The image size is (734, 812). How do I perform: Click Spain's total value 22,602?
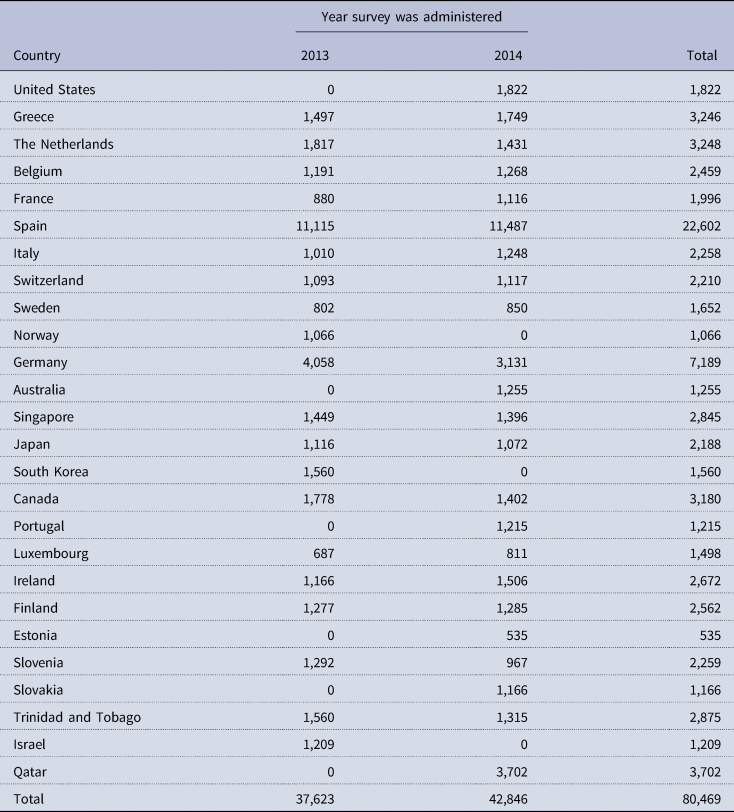(x=695, y=226)
